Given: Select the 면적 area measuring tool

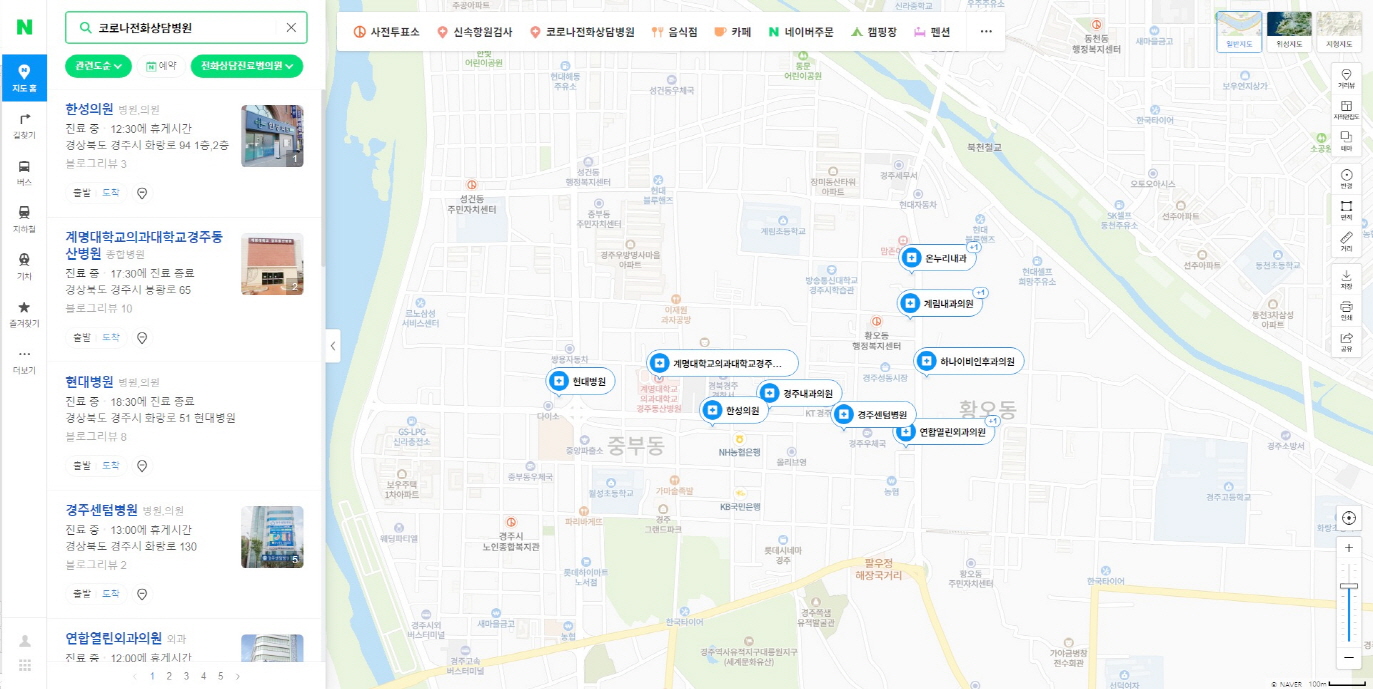Looking at the screenshot, I should click(1346, 210).
